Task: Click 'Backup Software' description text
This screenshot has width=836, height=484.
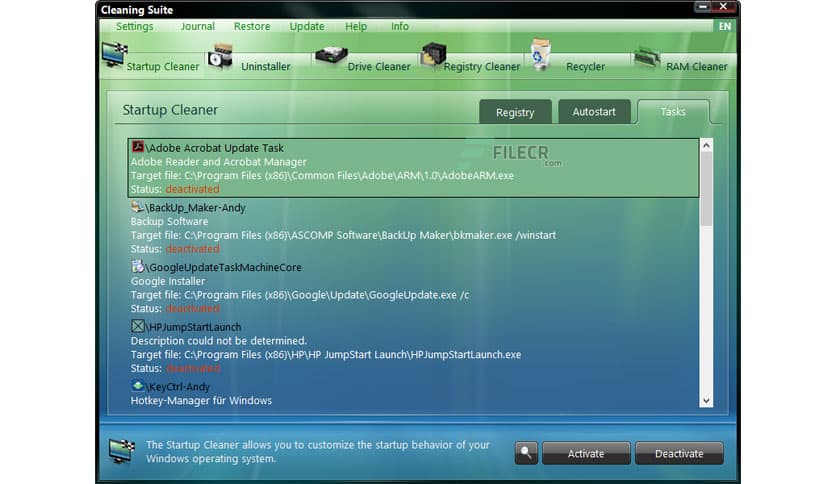Action: (x=170, y=221)
